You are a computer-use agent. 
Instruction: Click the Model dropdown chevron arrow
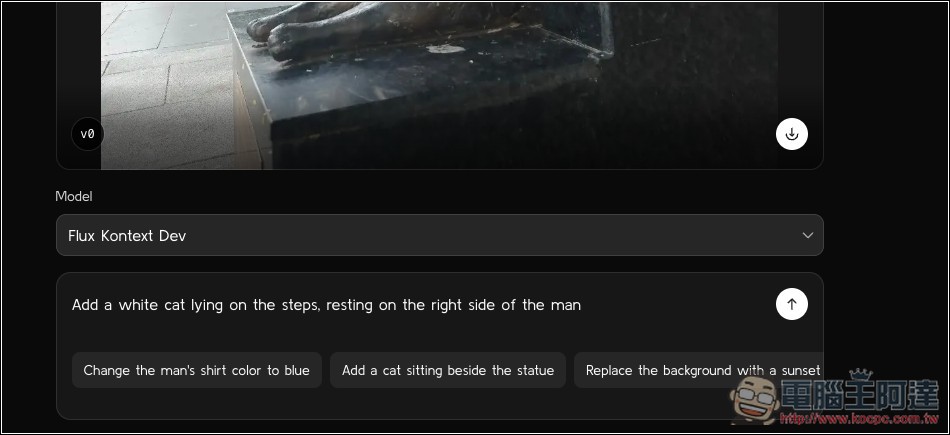[808, 235]
